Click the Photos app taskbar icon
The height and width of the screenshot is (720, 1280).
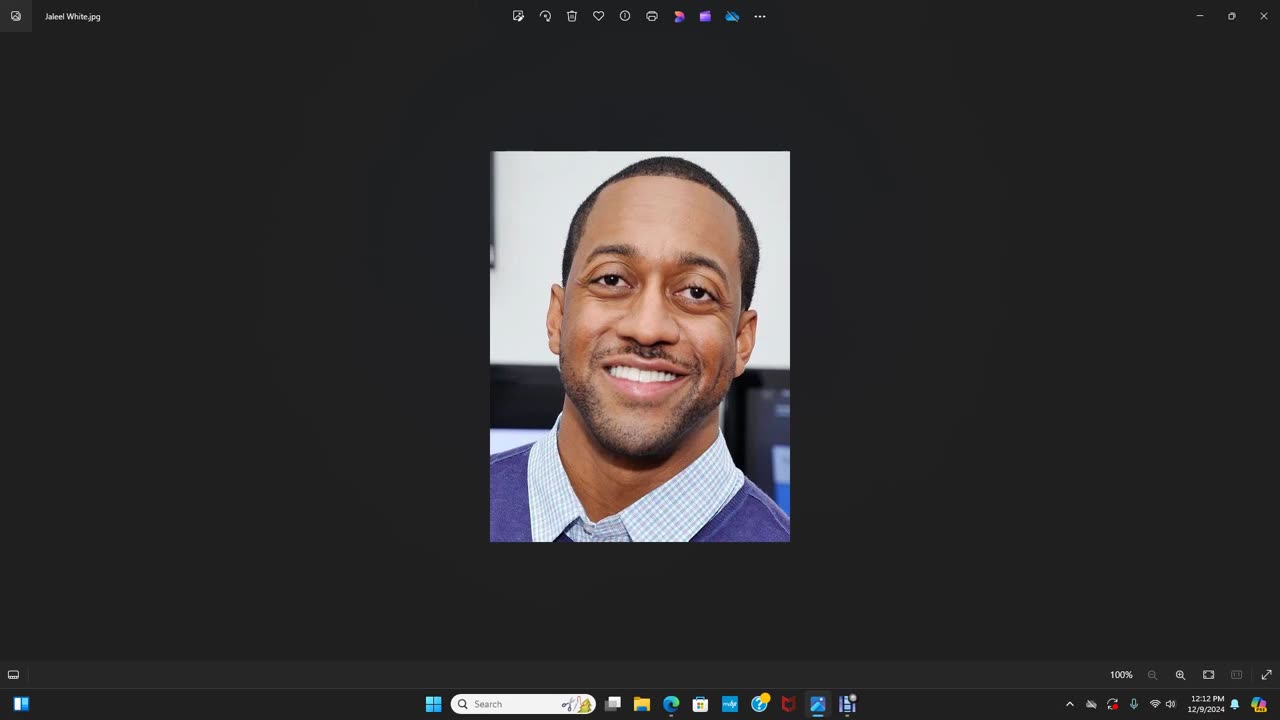817,704
